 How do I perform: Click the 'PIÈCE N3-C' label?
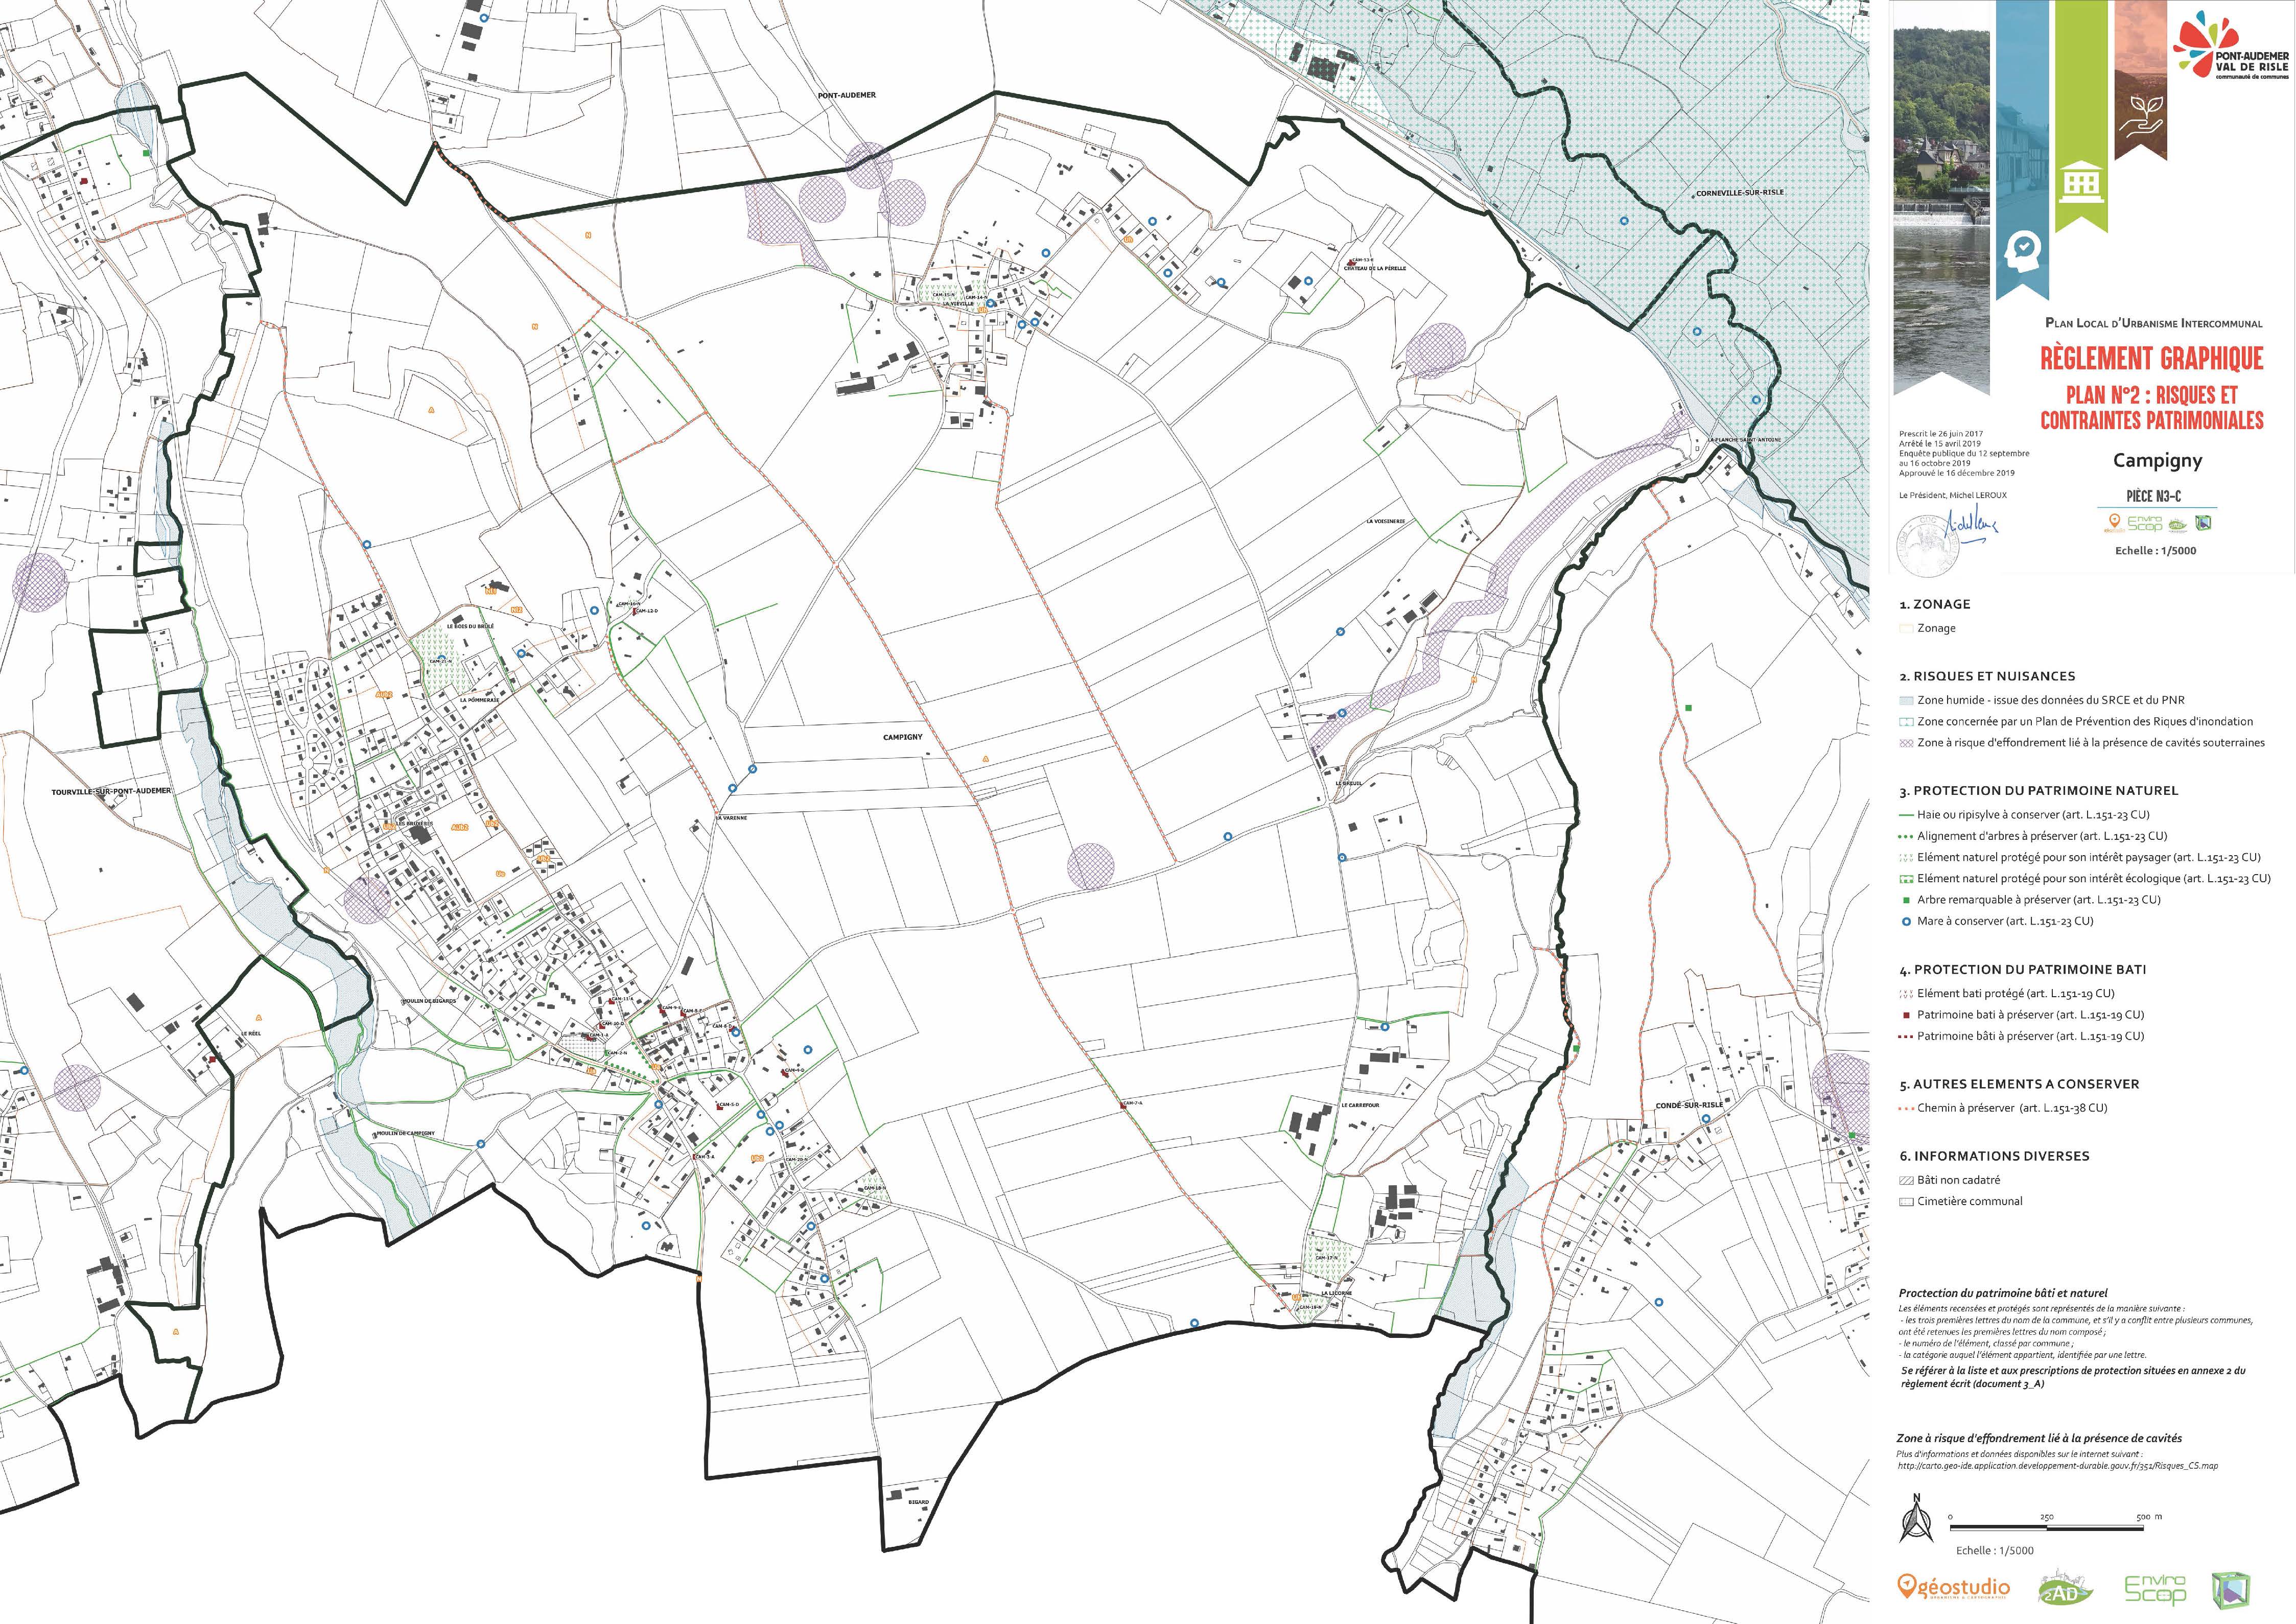tap(2153, 496)
